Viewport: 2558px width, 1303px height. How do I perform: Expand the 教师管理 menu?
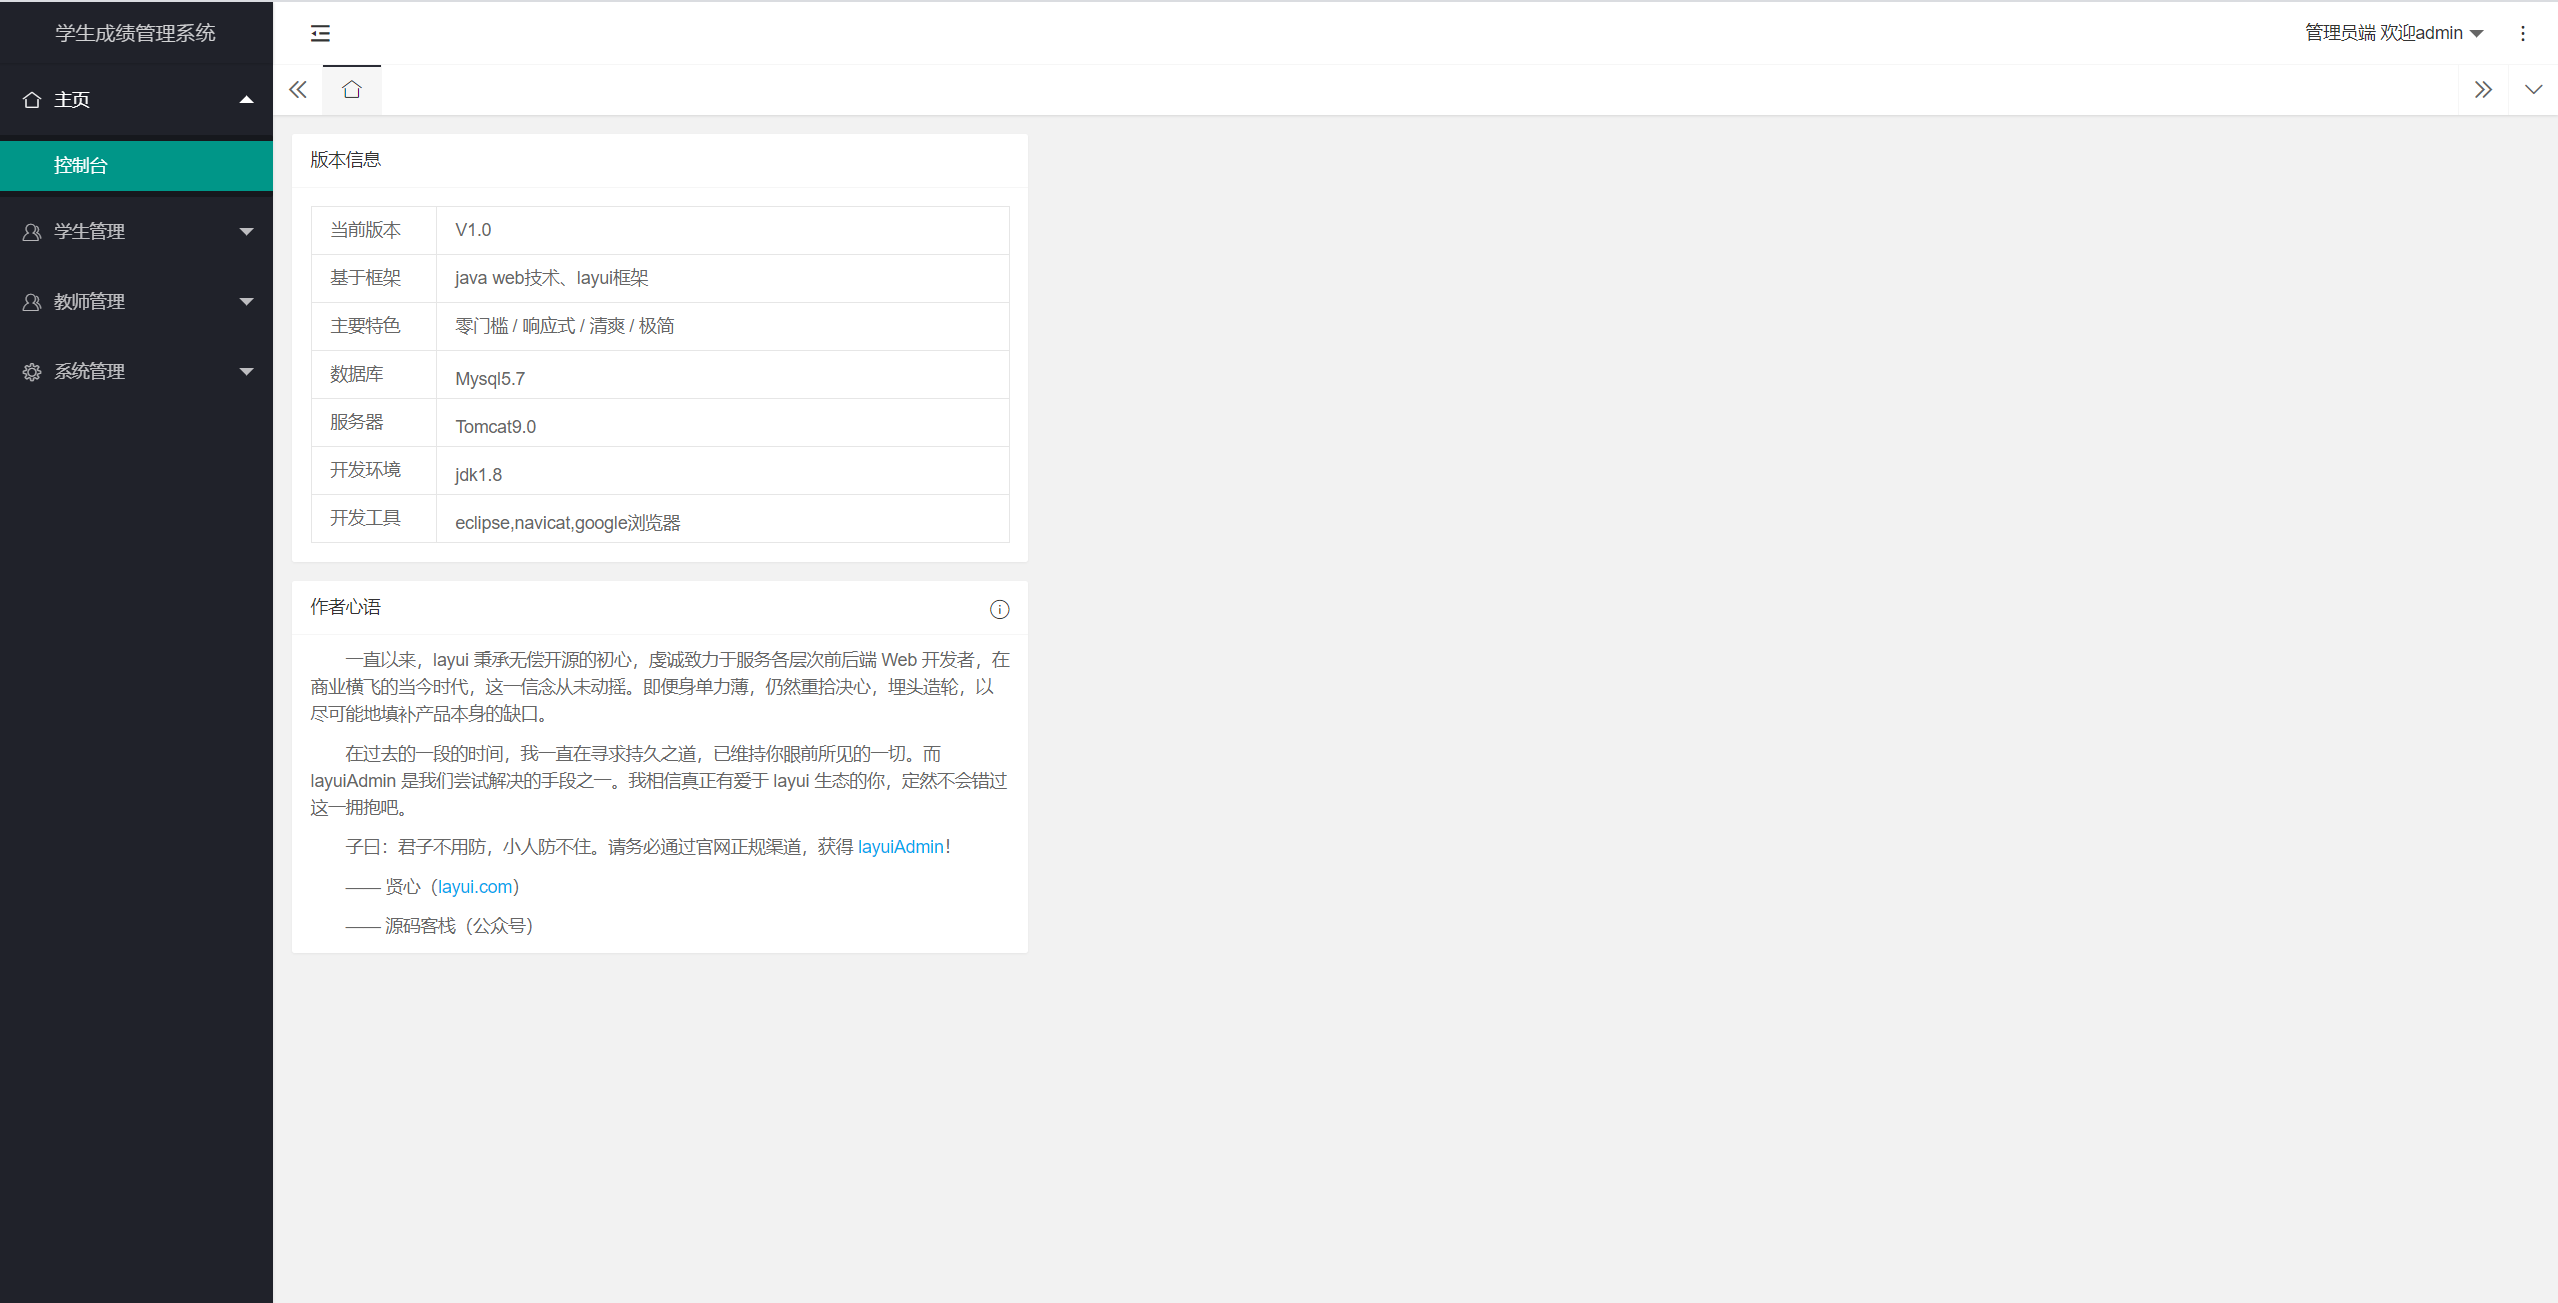click(x=136, y=302)
